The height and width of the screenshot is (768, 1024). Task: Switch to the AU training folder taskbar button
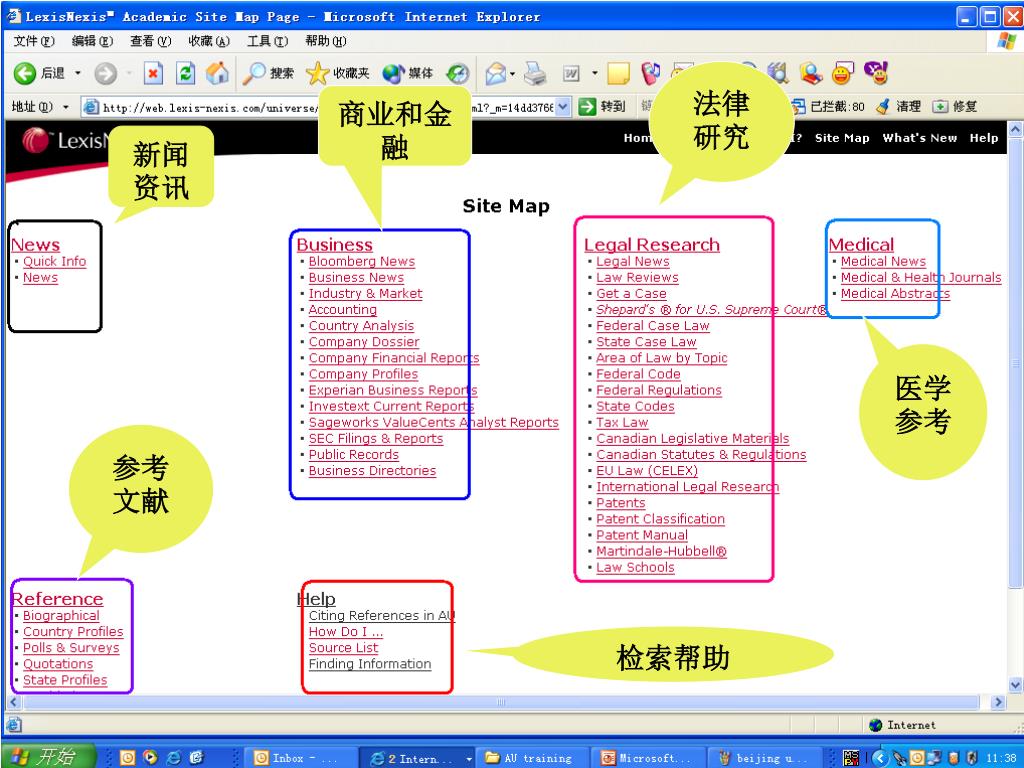[x=532, y=758]
